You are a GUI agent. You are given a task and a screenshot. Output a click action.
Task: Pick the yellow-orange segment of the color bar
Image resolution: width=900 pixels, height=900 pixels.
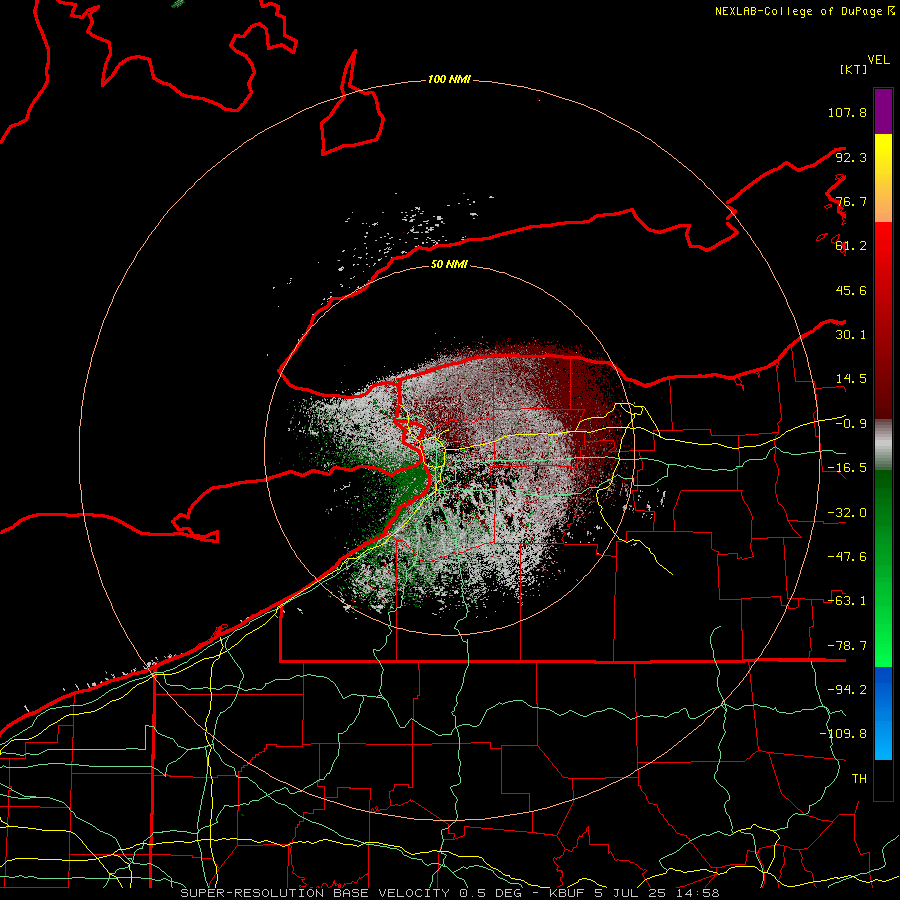883,178
